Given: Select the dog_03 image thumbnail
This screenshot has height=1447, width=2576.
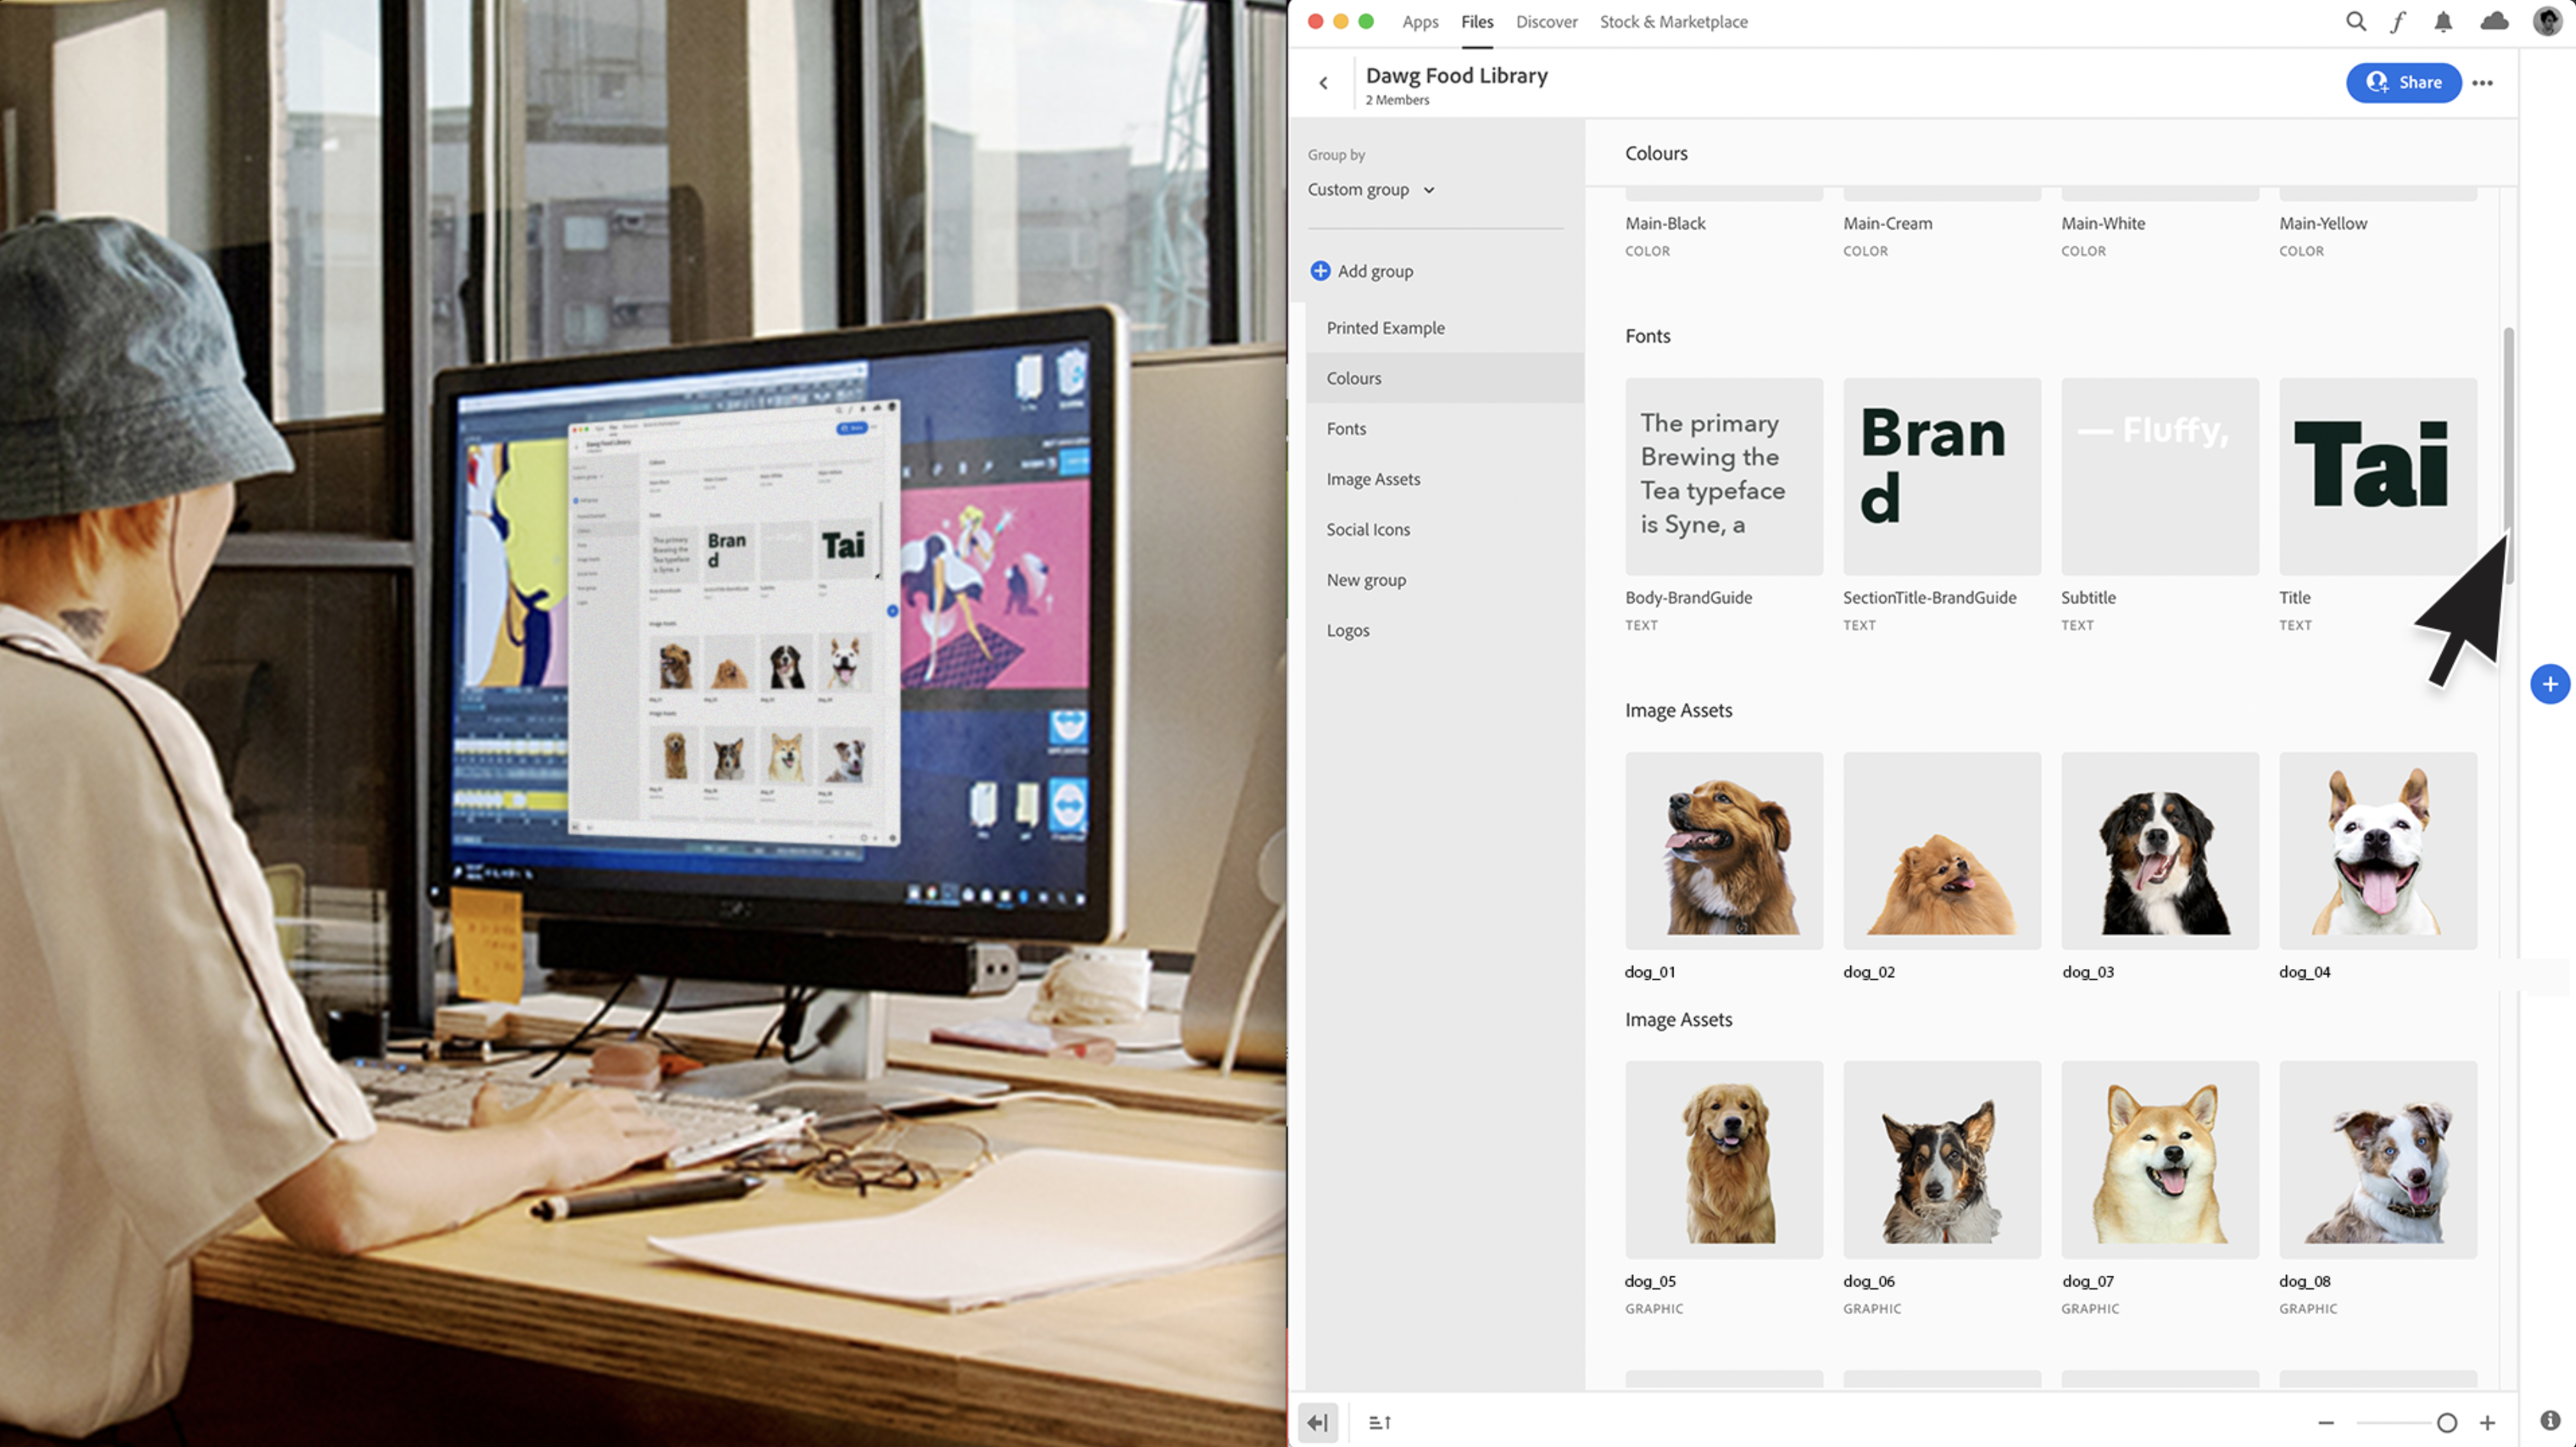Looking at the screenshot, I should point(2159,851).
